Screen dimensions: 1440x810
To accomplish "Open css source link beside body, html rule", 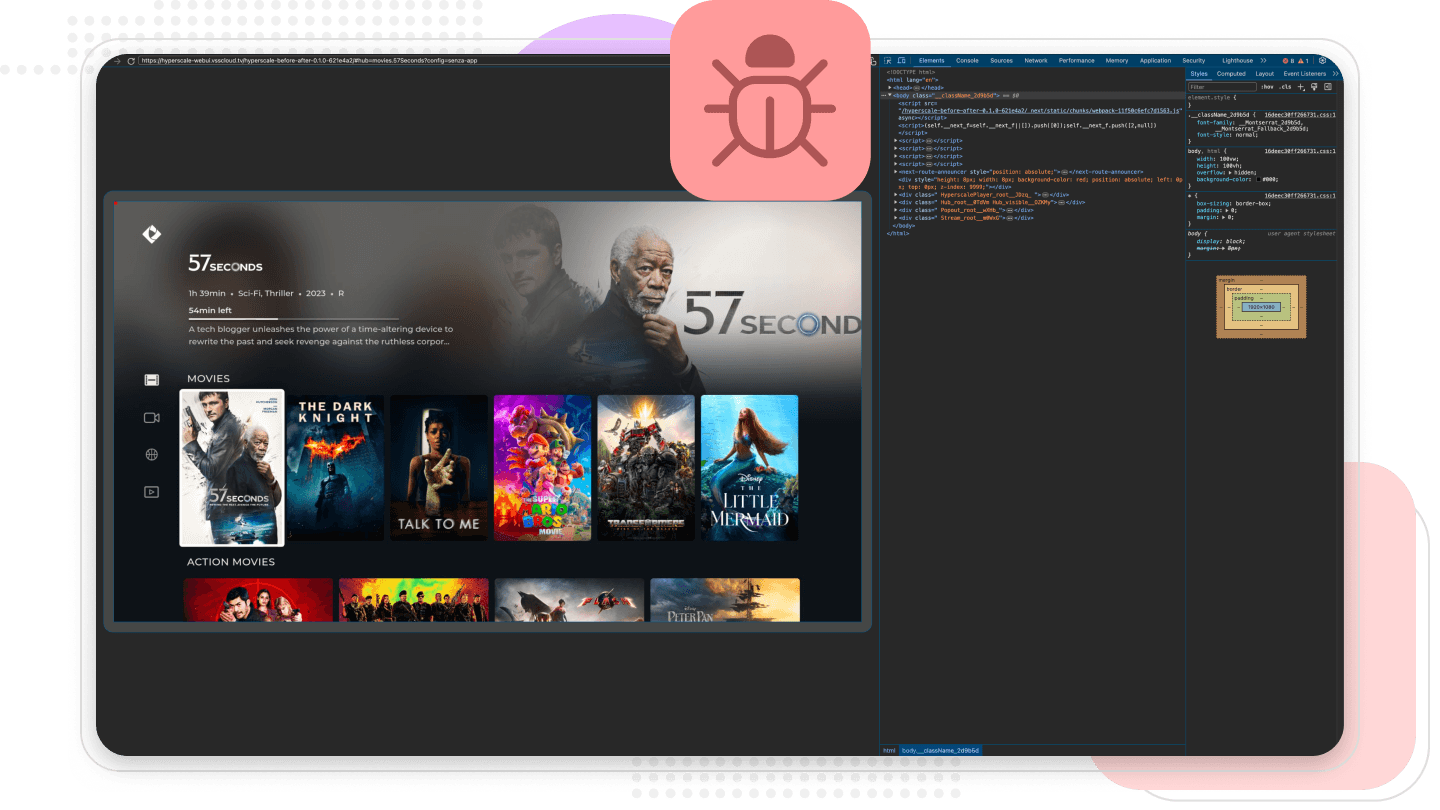I will (x=1300, y=151).
